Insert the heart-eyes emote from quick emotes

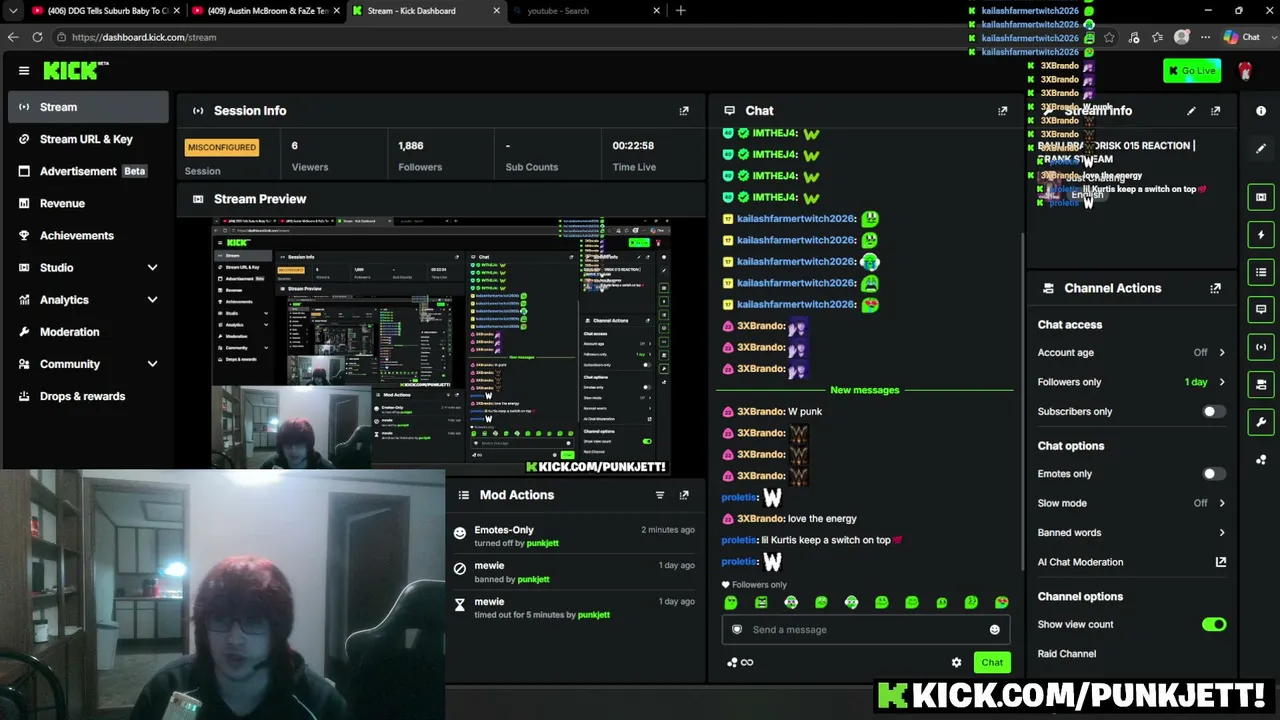coord(1001,602)
